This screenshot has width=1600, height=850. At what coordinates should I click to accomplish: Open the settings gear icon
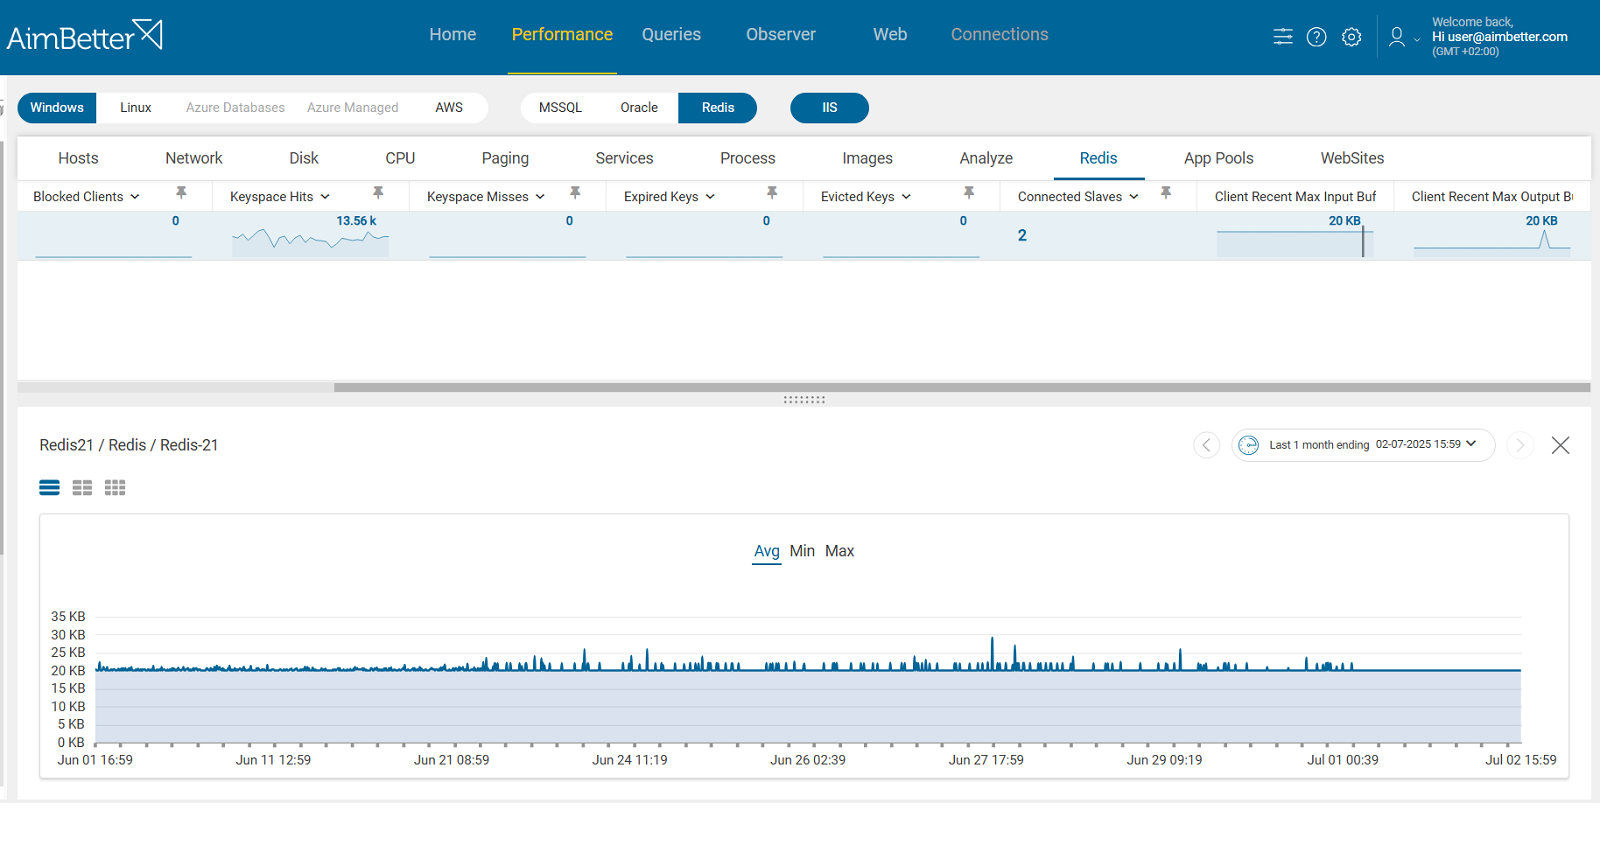tap(1351, 37)
